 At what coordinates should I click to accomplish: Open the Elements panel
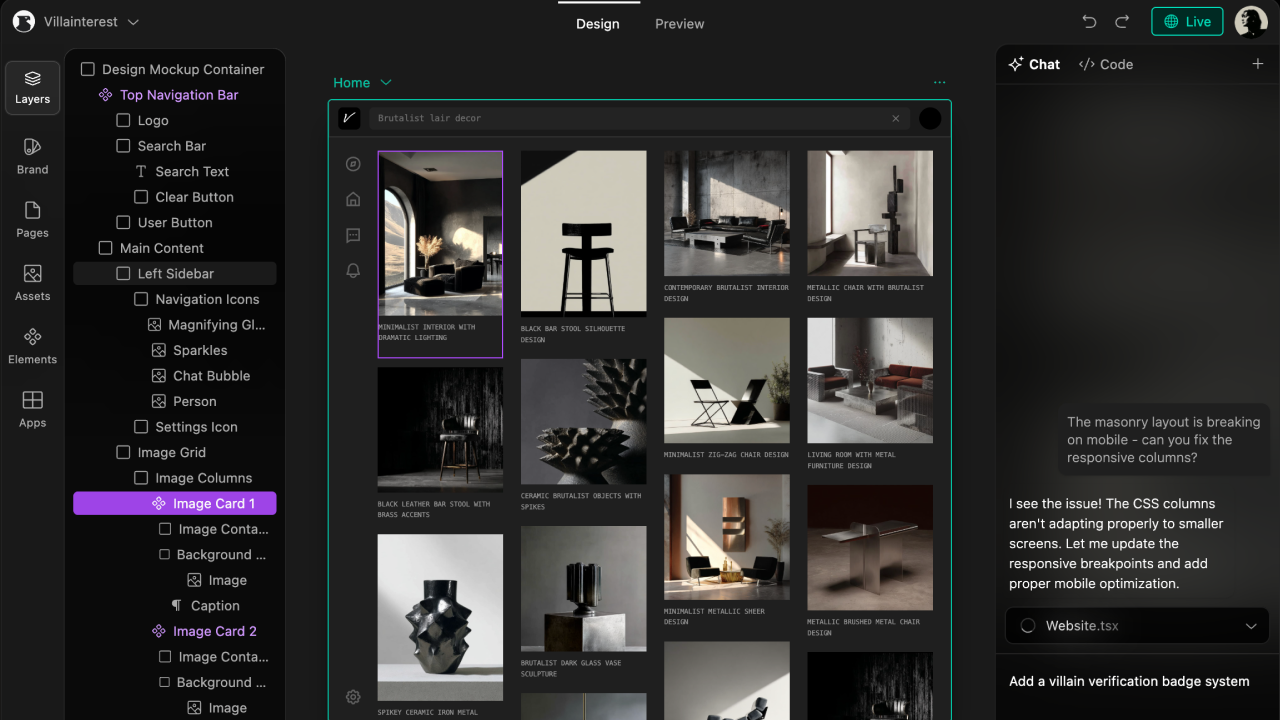32,346
